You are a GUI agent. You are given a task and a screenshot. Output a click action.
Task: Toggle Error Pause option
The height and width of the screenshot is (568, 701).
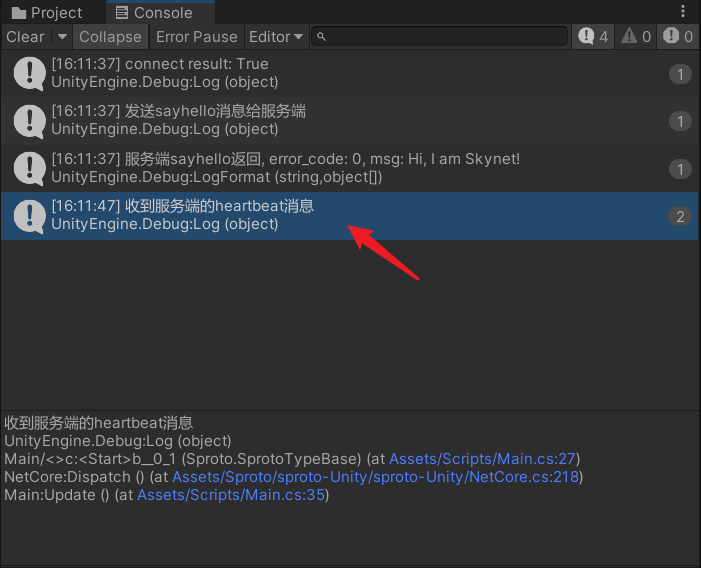(x=197, y=37)
